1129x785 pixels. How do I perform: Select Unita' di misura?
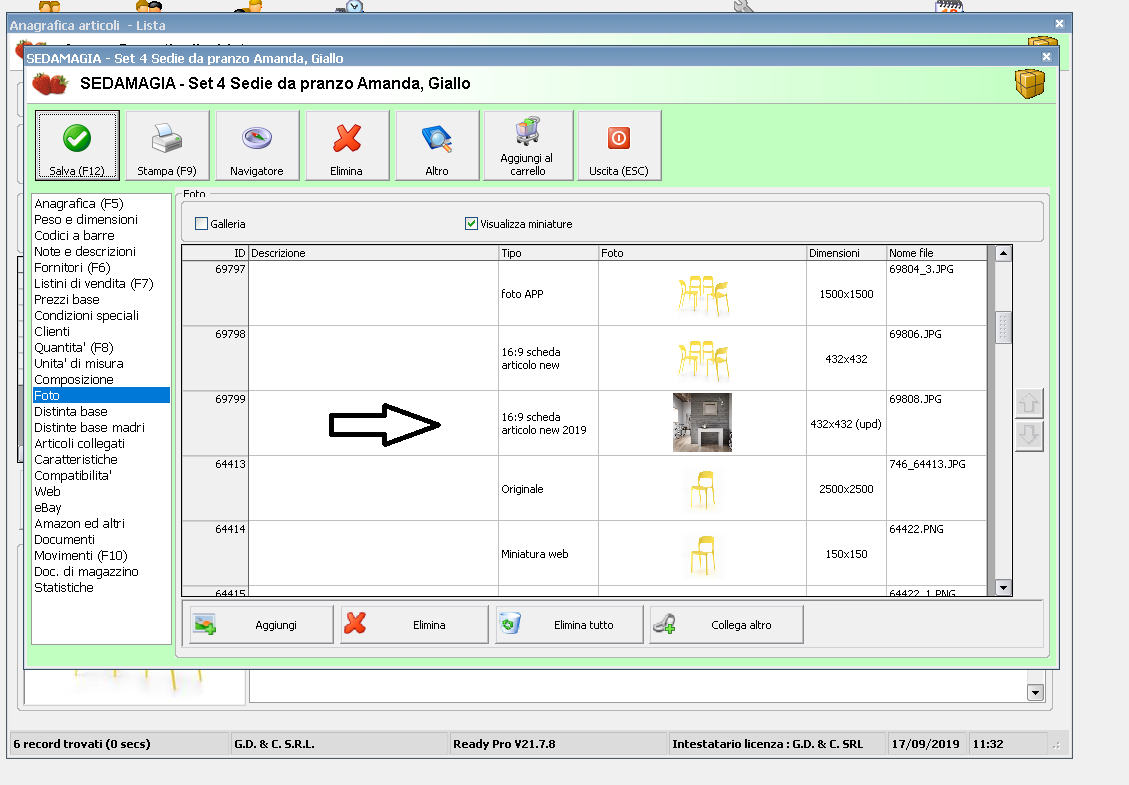point(79,364)
